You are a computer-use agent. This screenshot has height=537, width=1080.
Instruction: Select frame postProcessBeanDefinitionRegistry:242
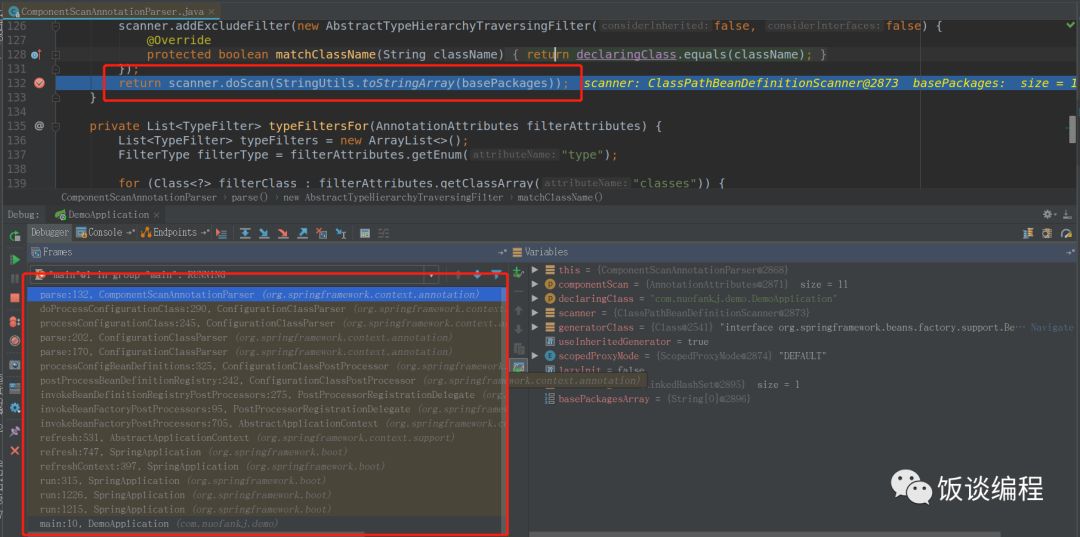coord(267,380)
